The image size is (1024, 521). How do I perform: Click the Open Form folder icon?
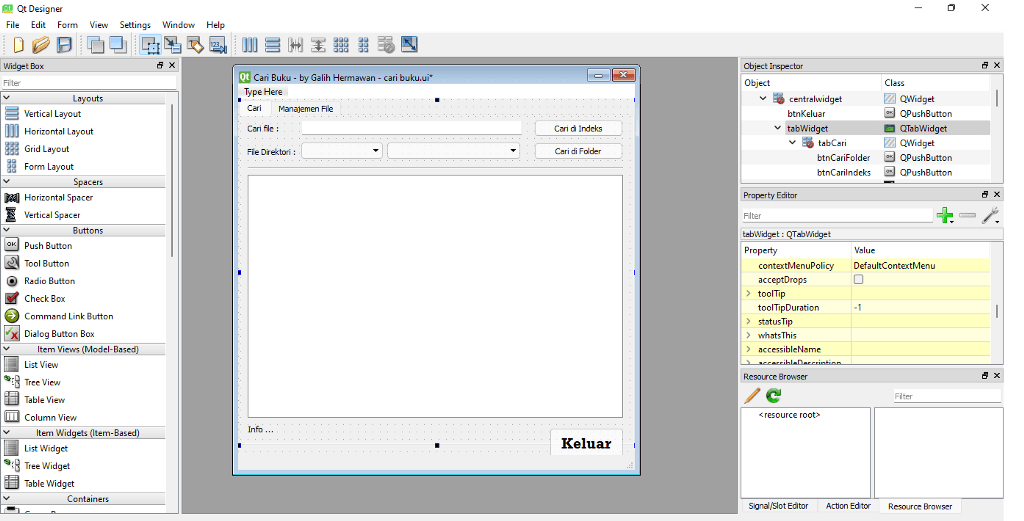[x=40, y=44]
